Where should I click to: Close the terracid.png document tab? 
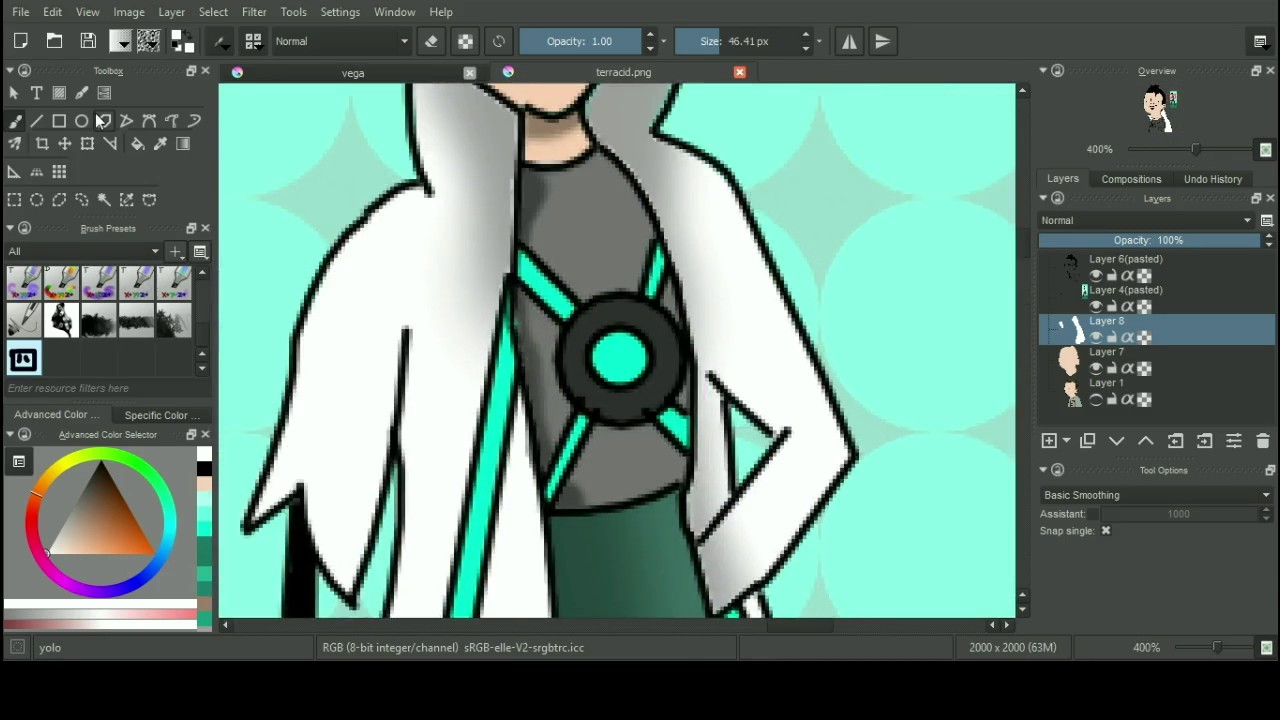click(x=740, y=72)
